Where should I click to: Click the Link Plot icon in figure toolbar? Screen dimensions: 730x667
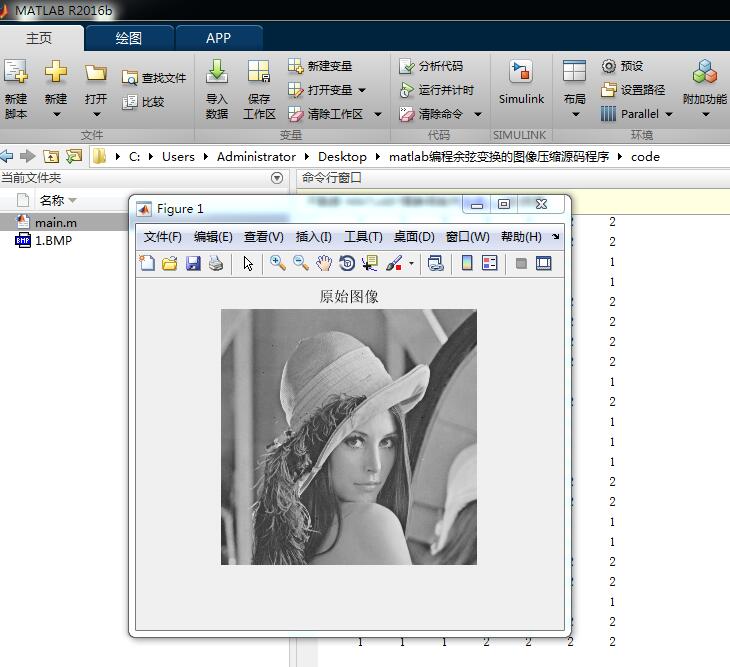coord(436,263)
